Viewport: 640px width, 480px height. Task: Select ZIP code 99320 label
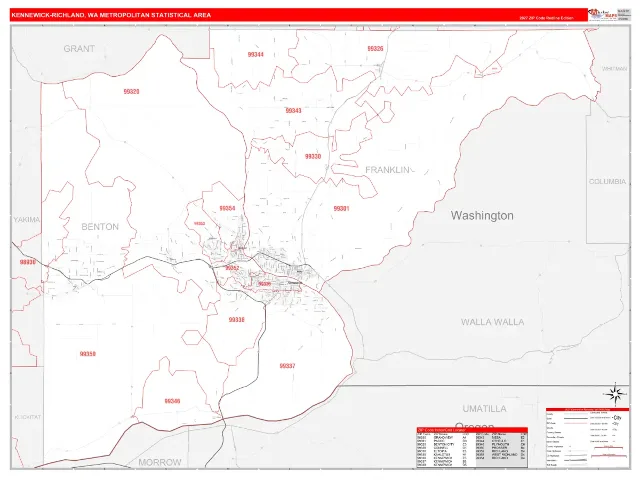(131, 91)
